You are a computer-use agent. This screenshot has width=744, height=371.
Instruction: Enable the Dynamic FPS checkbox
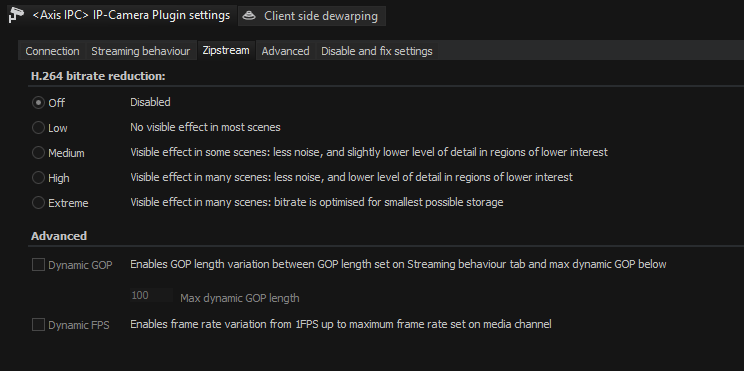[x=38, y=325]
